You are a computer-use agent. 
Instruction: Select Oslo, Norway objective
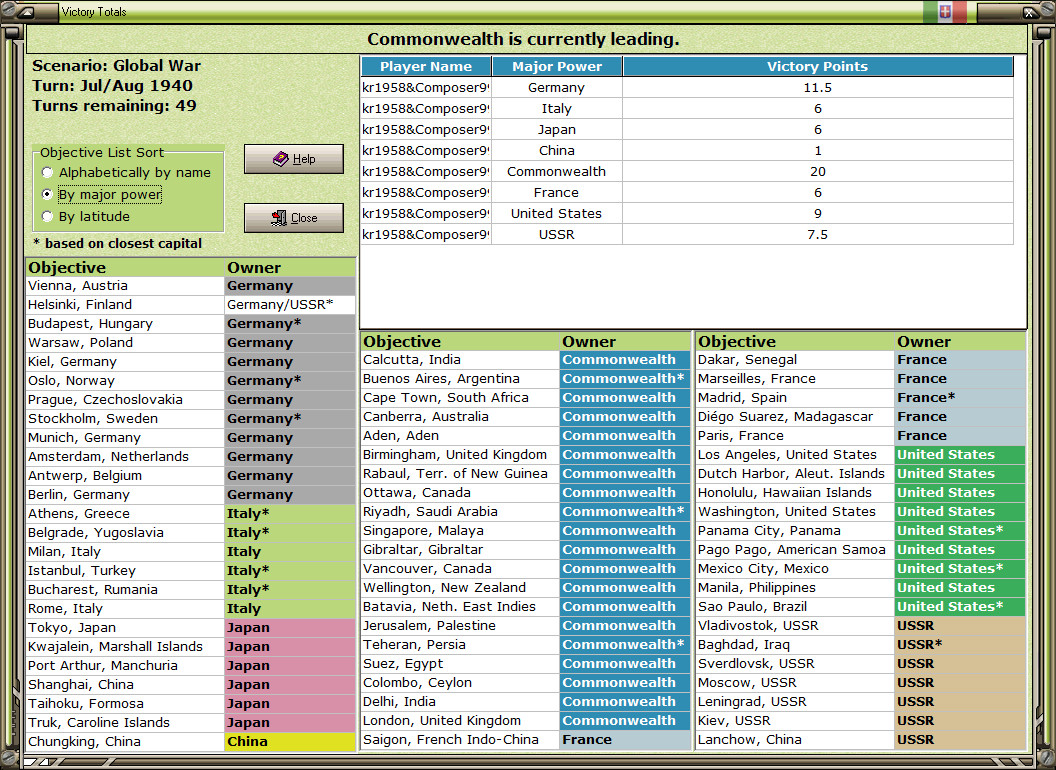coord(125,381)
